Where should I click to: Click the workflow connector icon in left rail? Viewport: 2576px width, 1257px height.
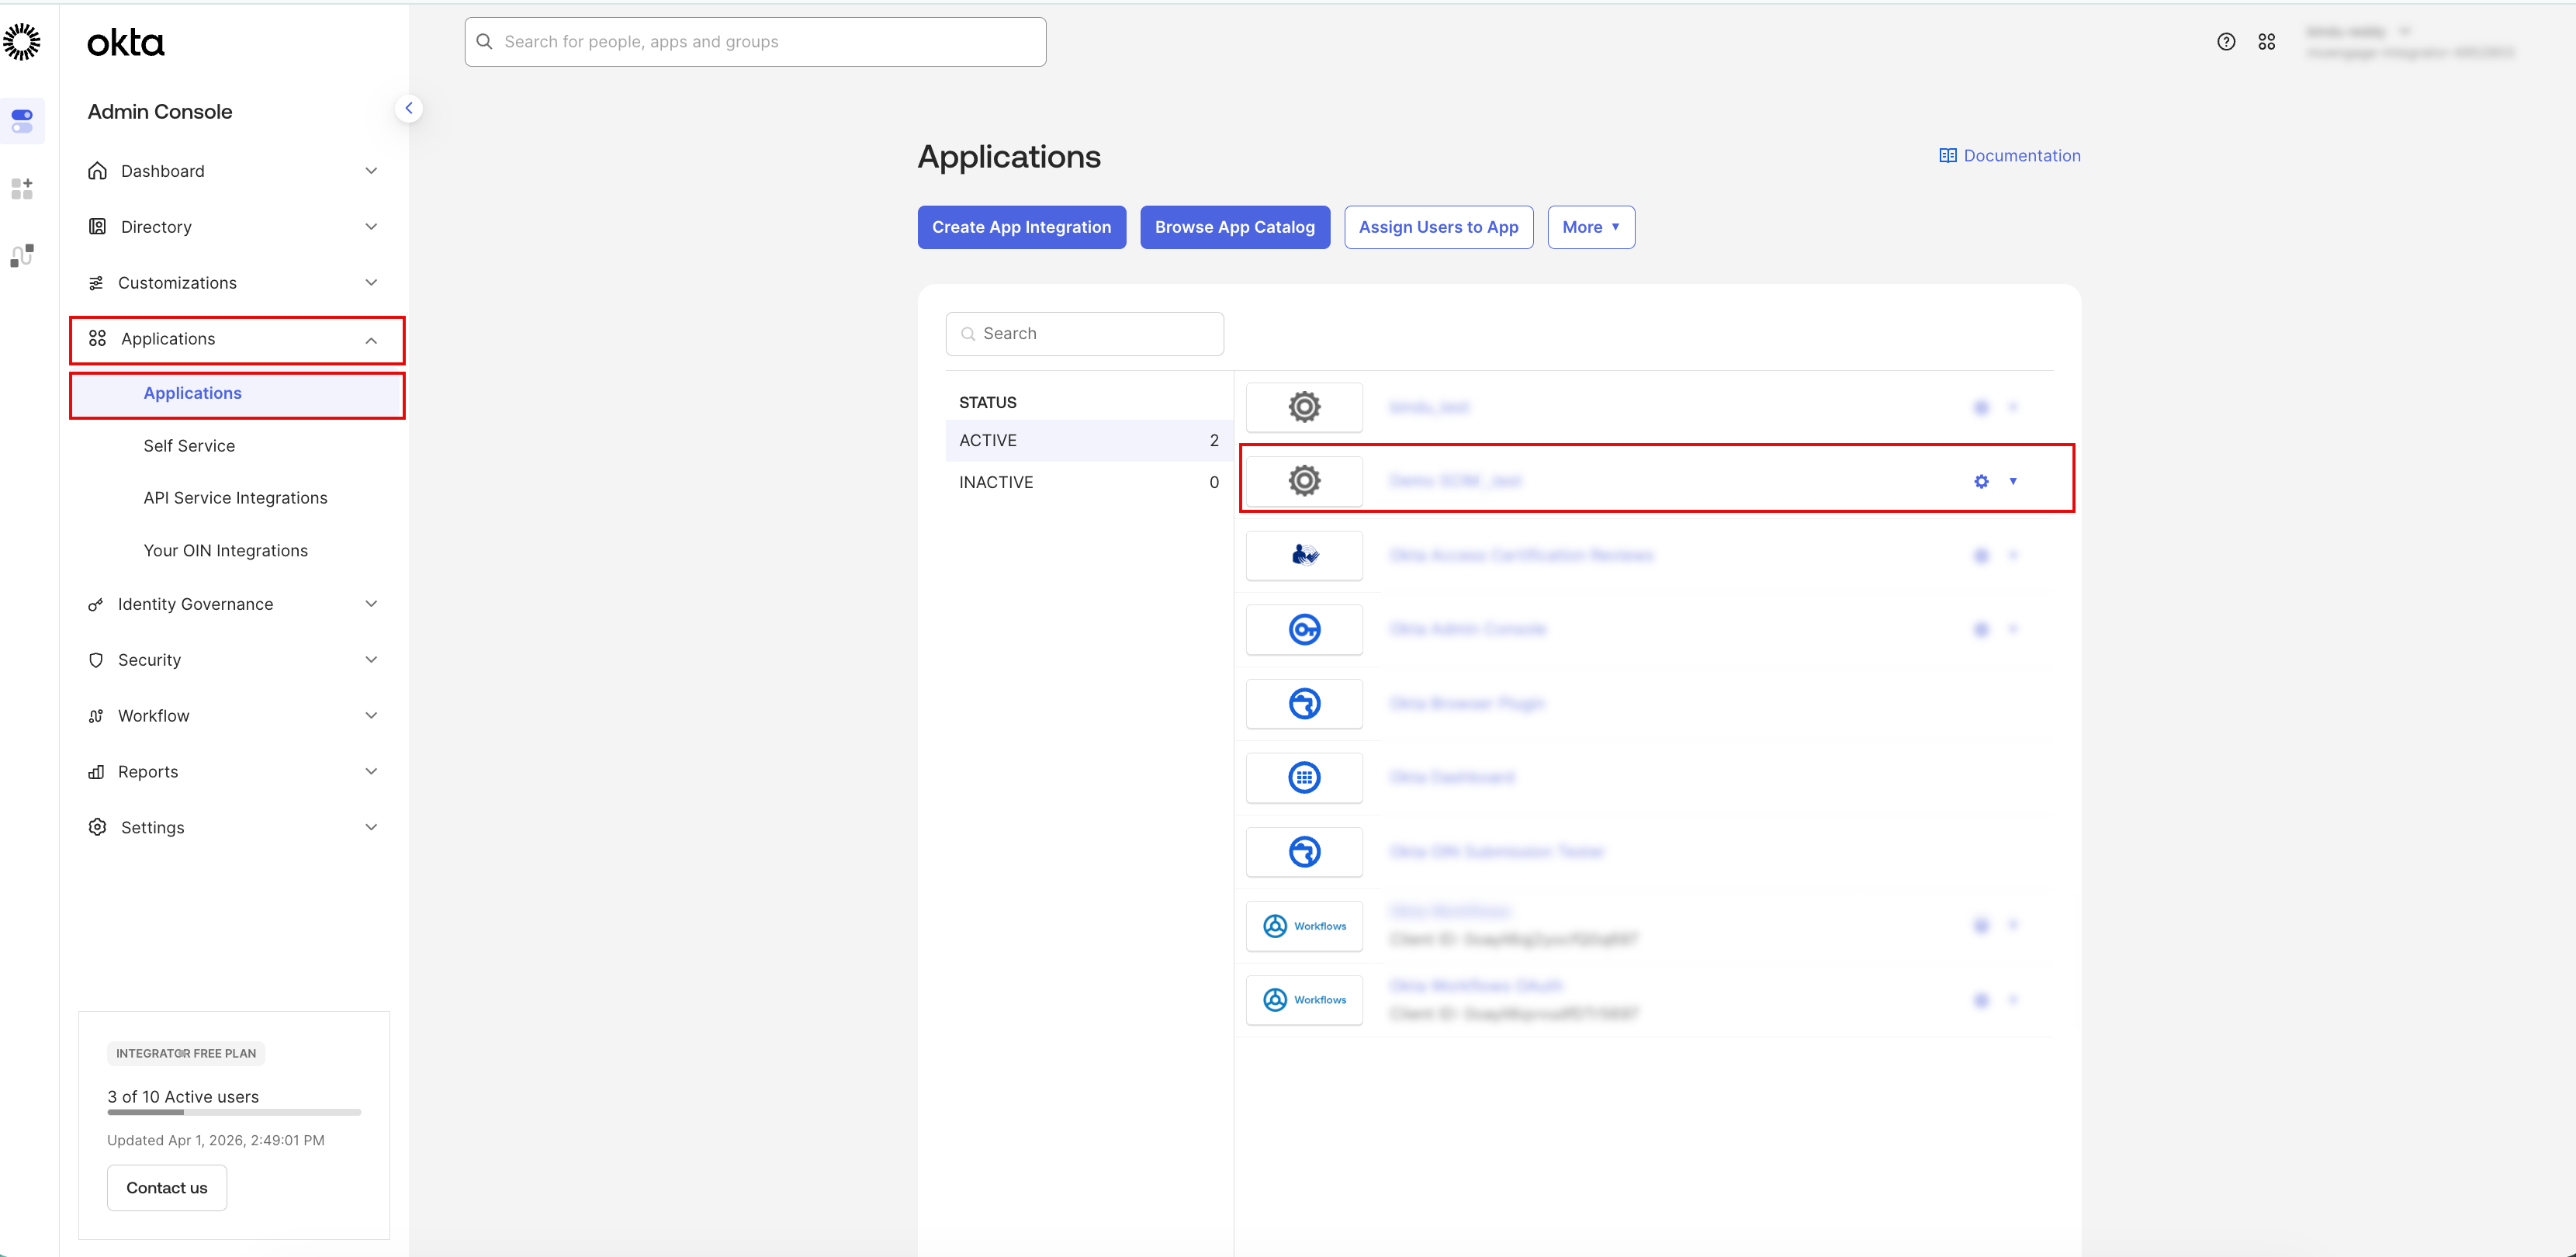(x=22, y=256)
